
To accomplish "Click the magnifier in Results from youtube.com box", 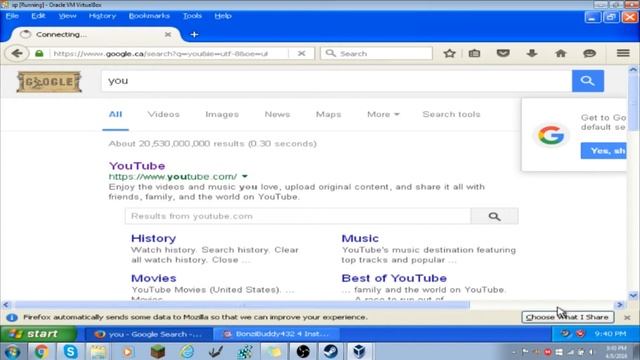I will click(494, 216).
